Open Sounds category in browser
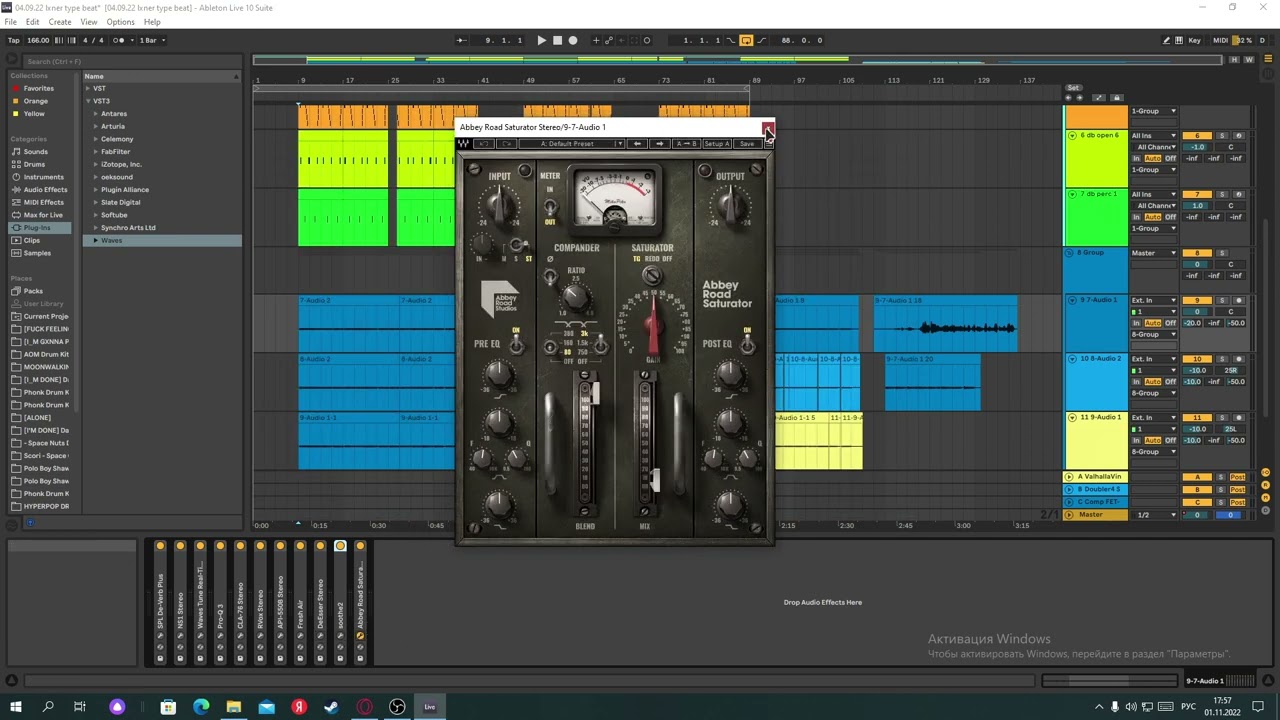The height and width of the screenshot is (720, 1280). point(35,152)
